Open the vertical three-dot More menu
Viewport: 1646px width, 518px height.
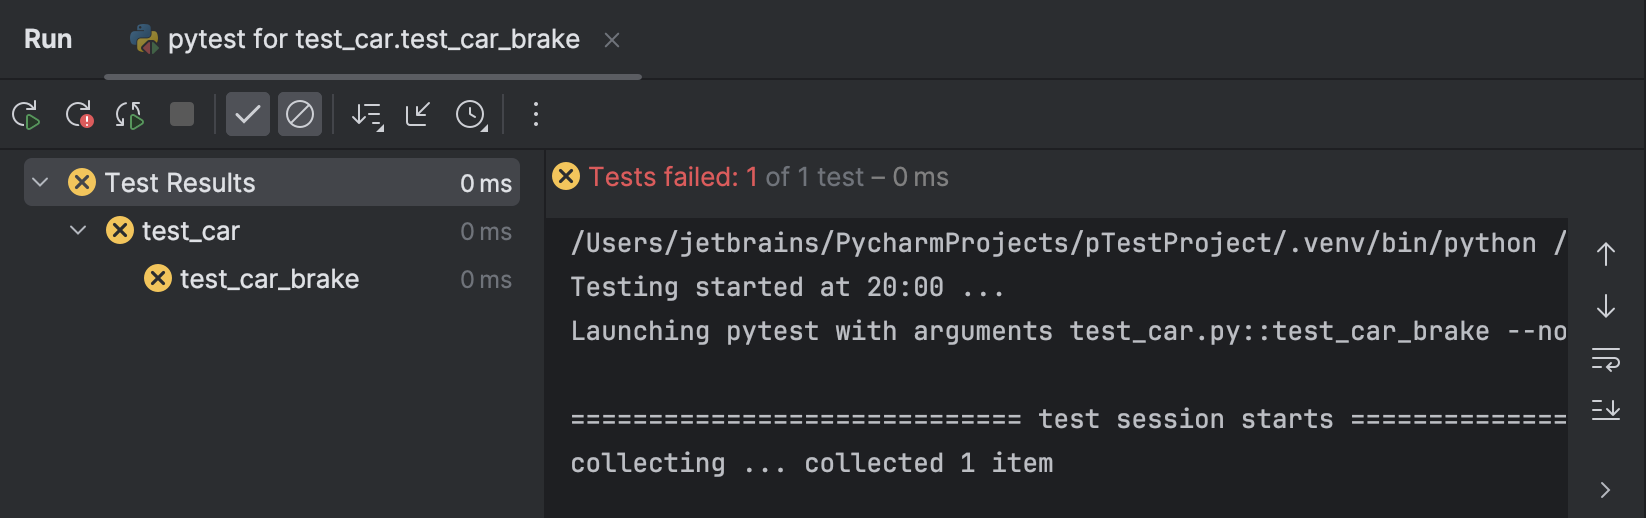[x=536, y=115]
